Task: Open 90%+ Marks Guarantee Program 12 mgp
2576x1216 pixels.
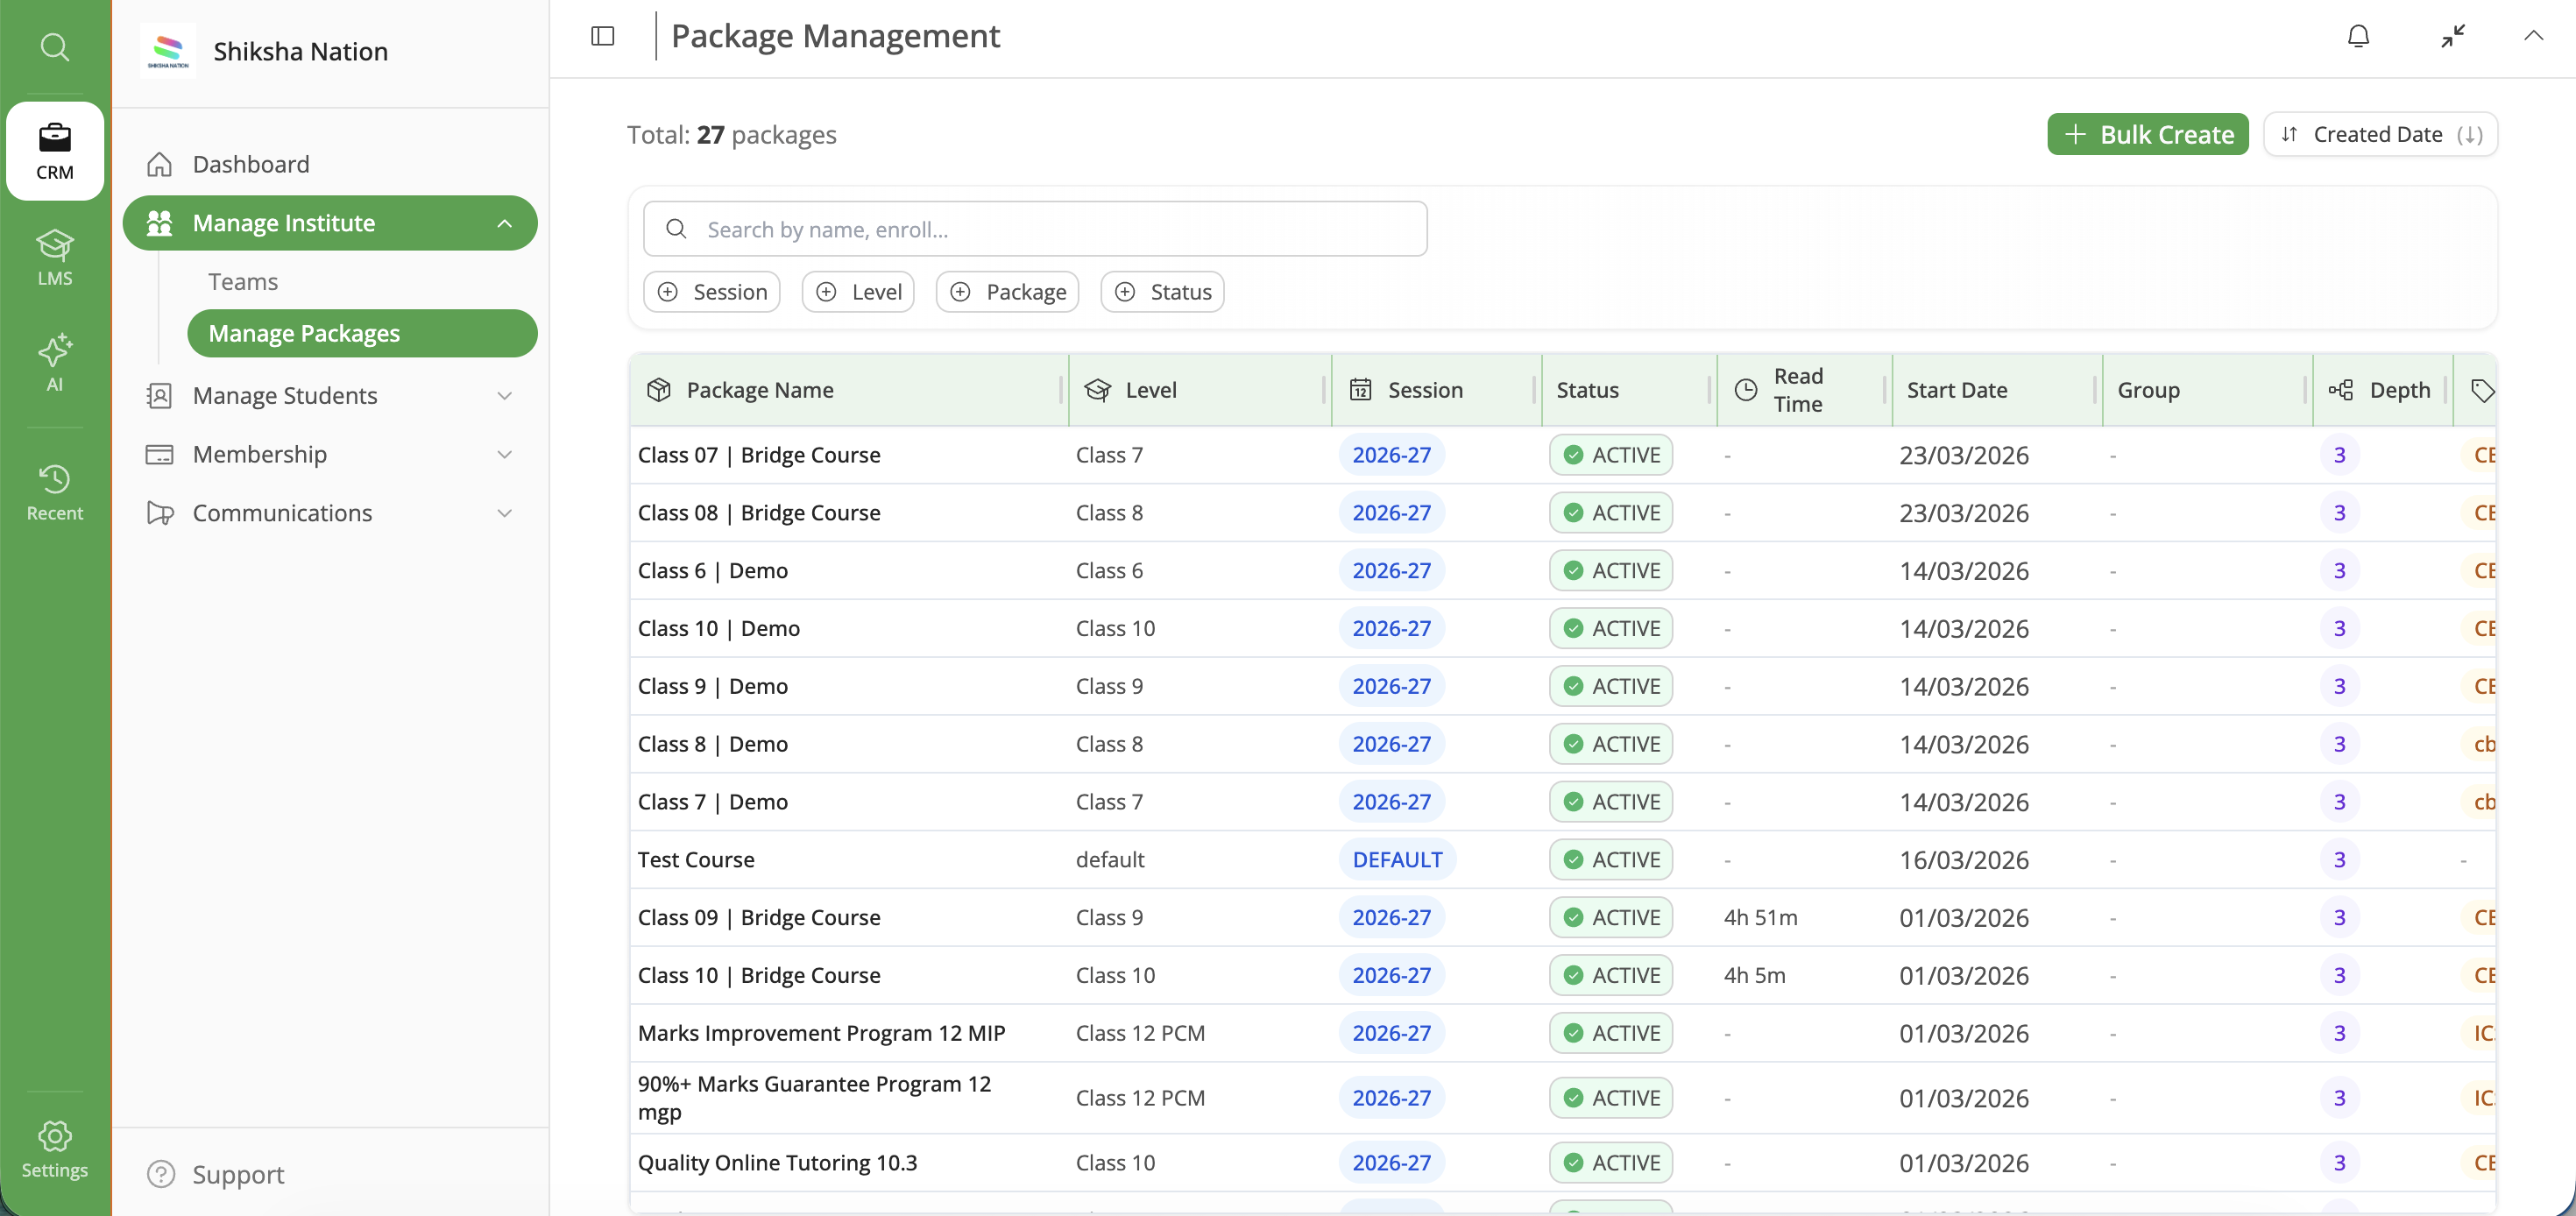Action: click(x=814, y=1098)
